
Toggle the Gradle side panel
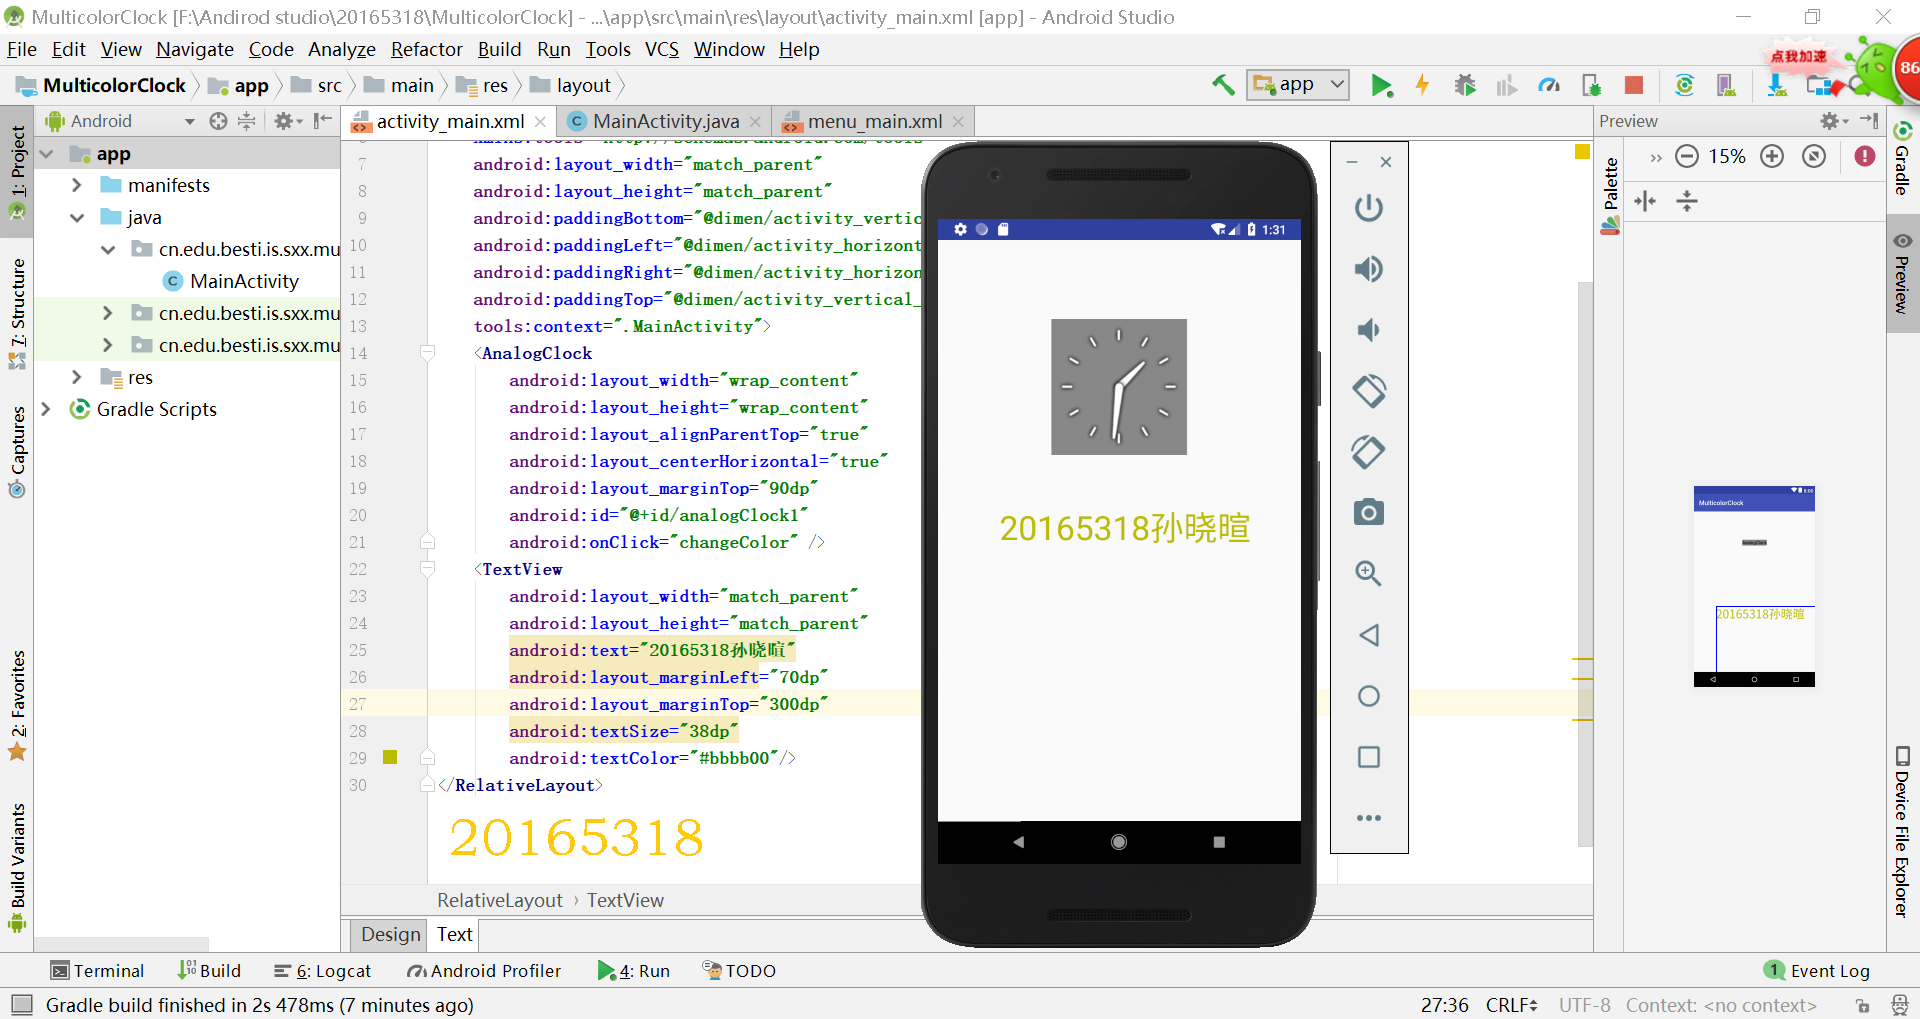(x=1902, y=158)
